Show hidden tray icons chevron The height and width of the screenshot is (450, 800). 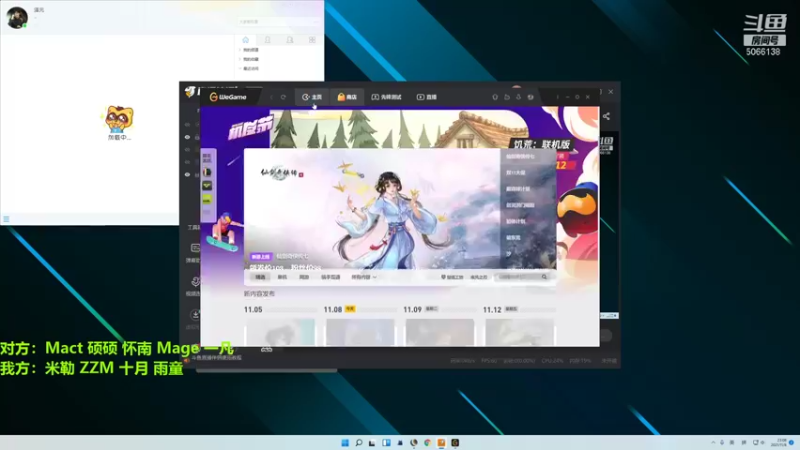(713, 442)
